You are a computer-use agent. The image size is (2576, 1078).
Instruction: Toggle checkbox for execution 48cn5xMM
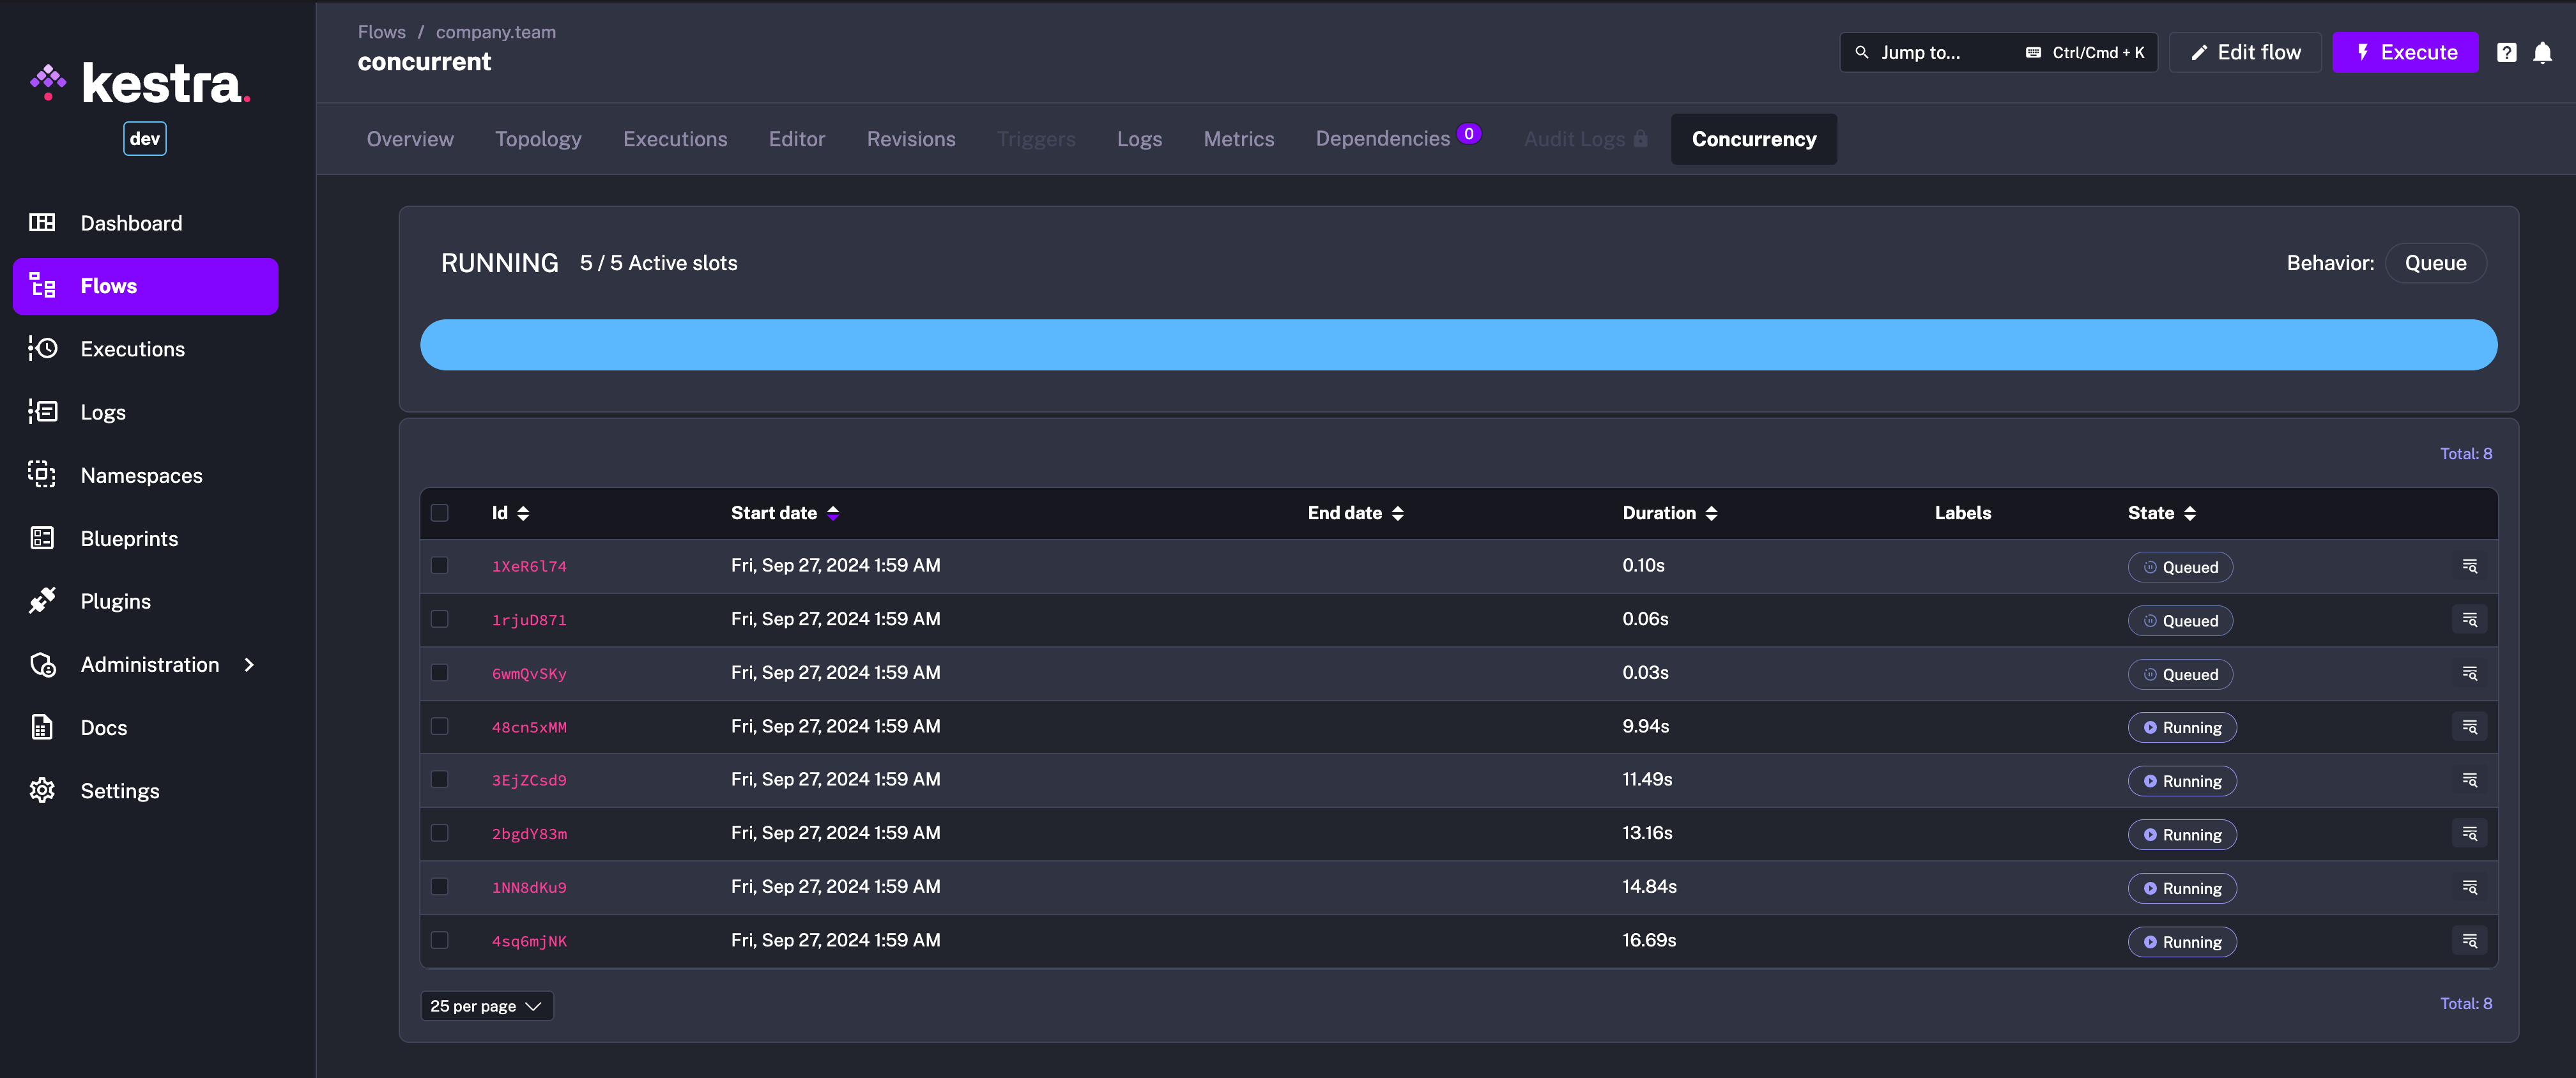tap(439, 726)
